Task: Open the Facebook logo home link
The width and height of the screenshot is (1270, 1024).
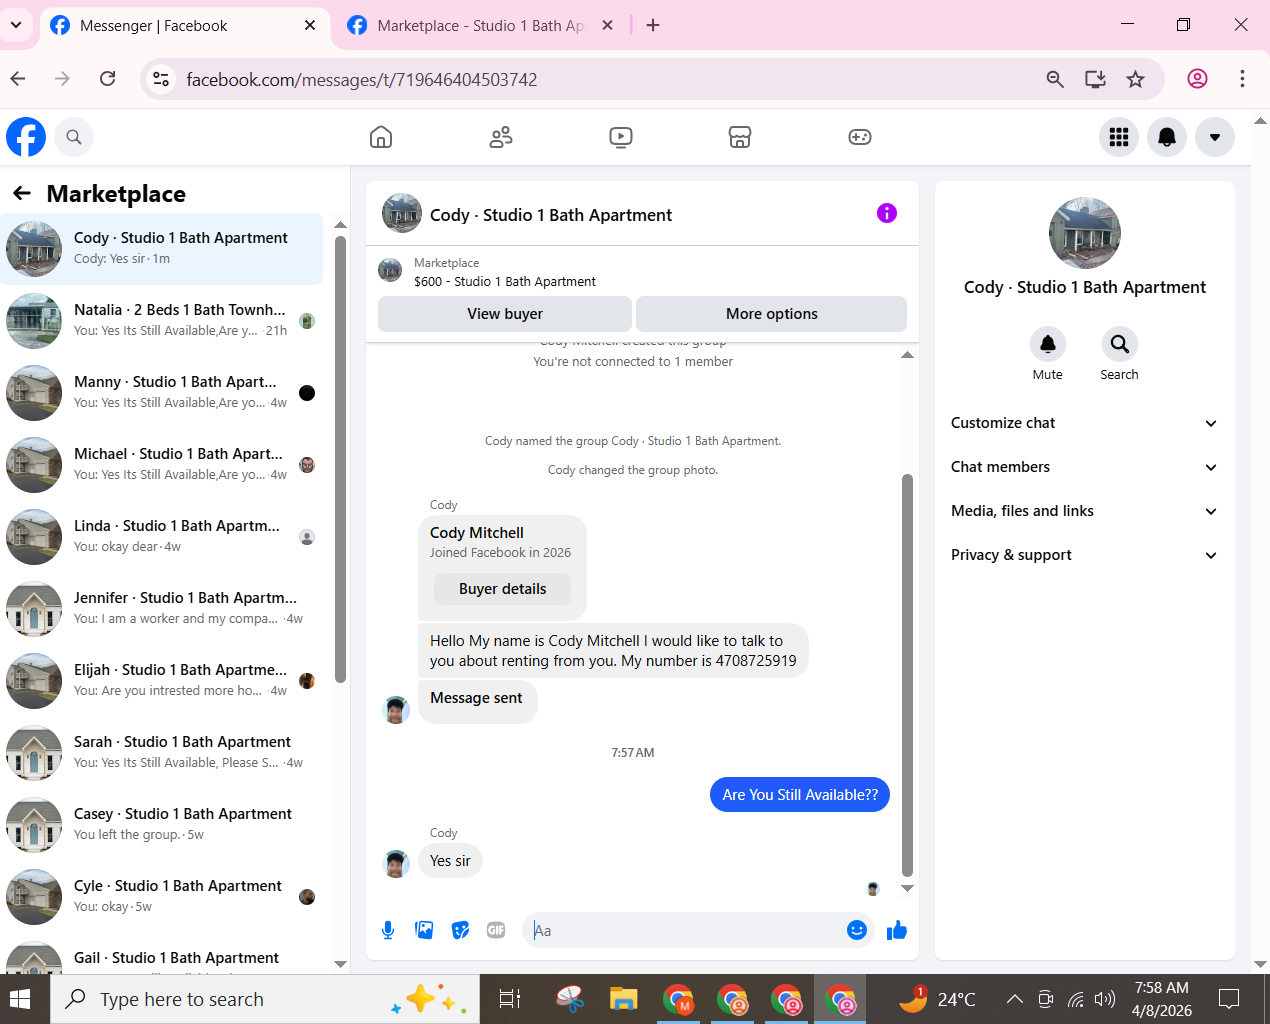Action: click(x=26, y=137)
